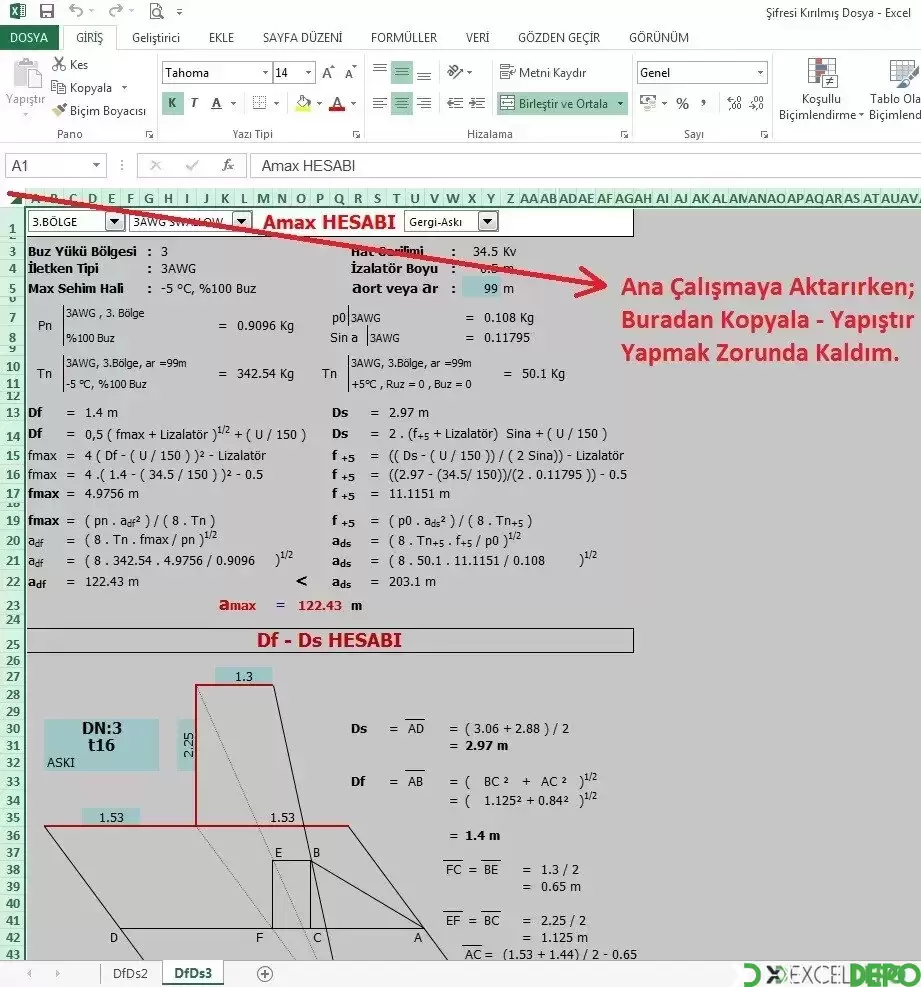Open print preview from quick access toolbar
This screenshot has width=921, height=987.
(x=155, y=11)
